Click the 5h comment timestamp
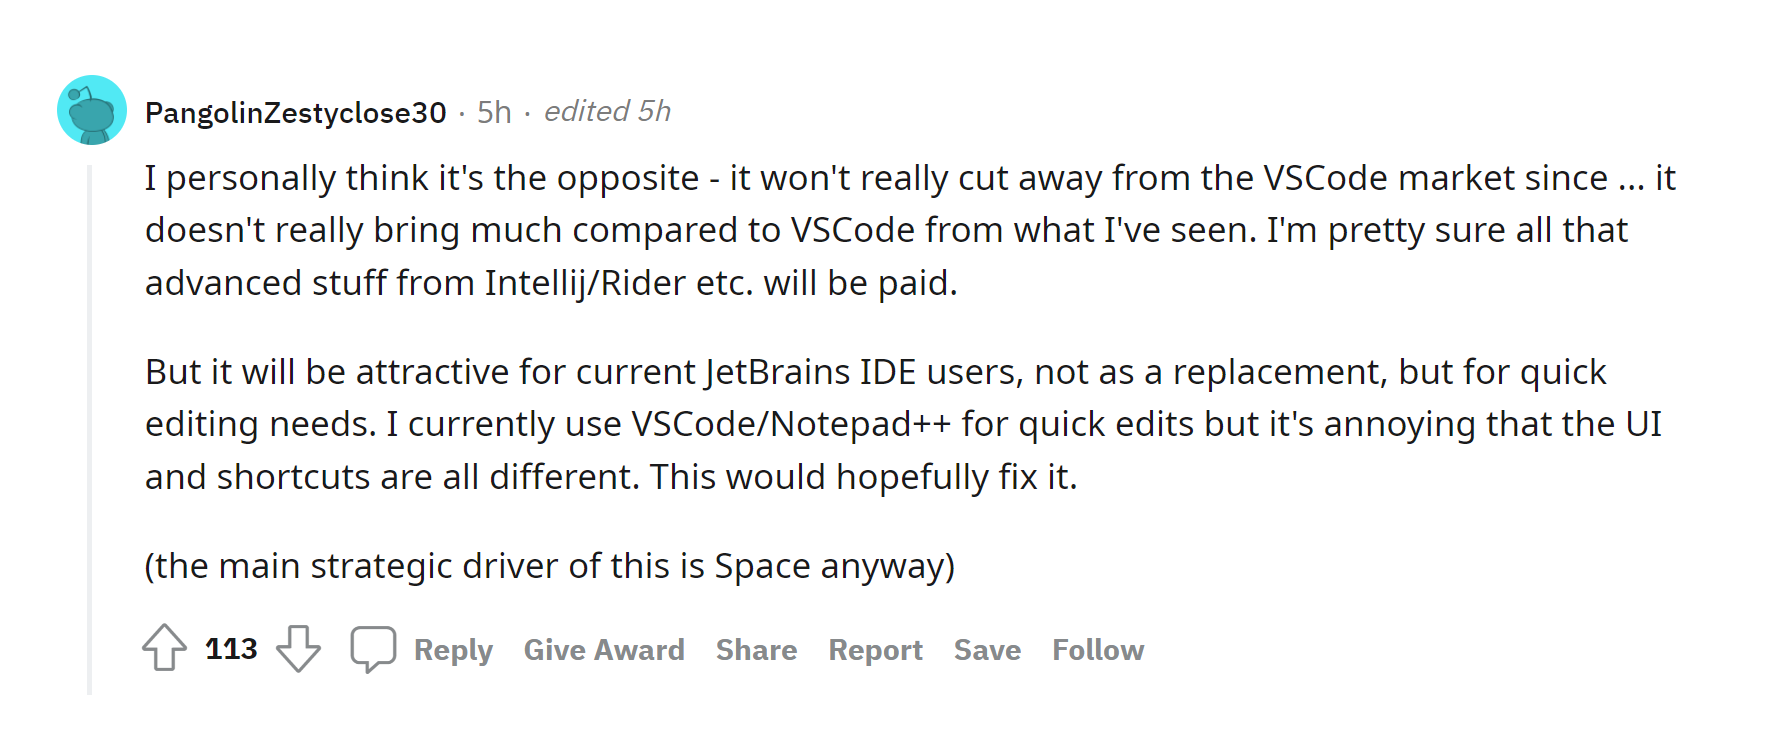 (x=494, y=112)
